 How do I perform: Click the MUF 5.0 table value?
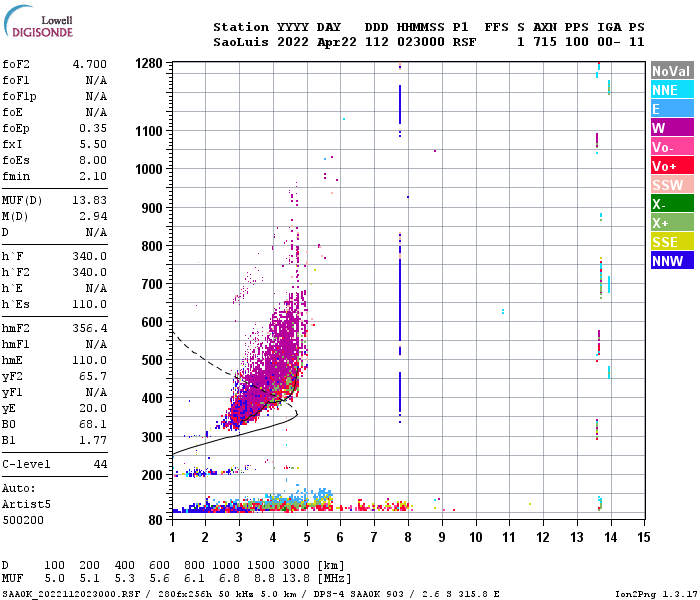click(54, 579)
